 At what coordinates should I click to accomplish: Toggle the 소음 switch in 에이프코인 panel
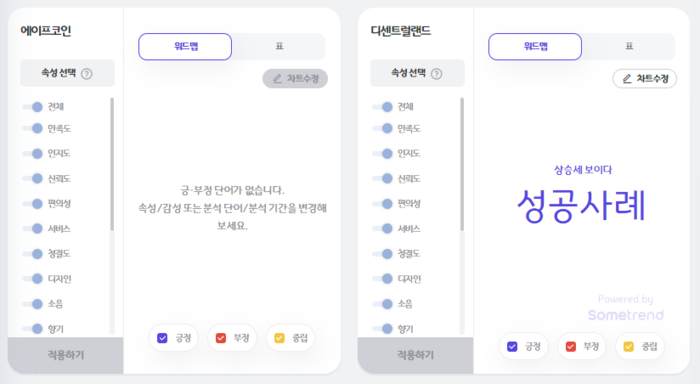33,304
